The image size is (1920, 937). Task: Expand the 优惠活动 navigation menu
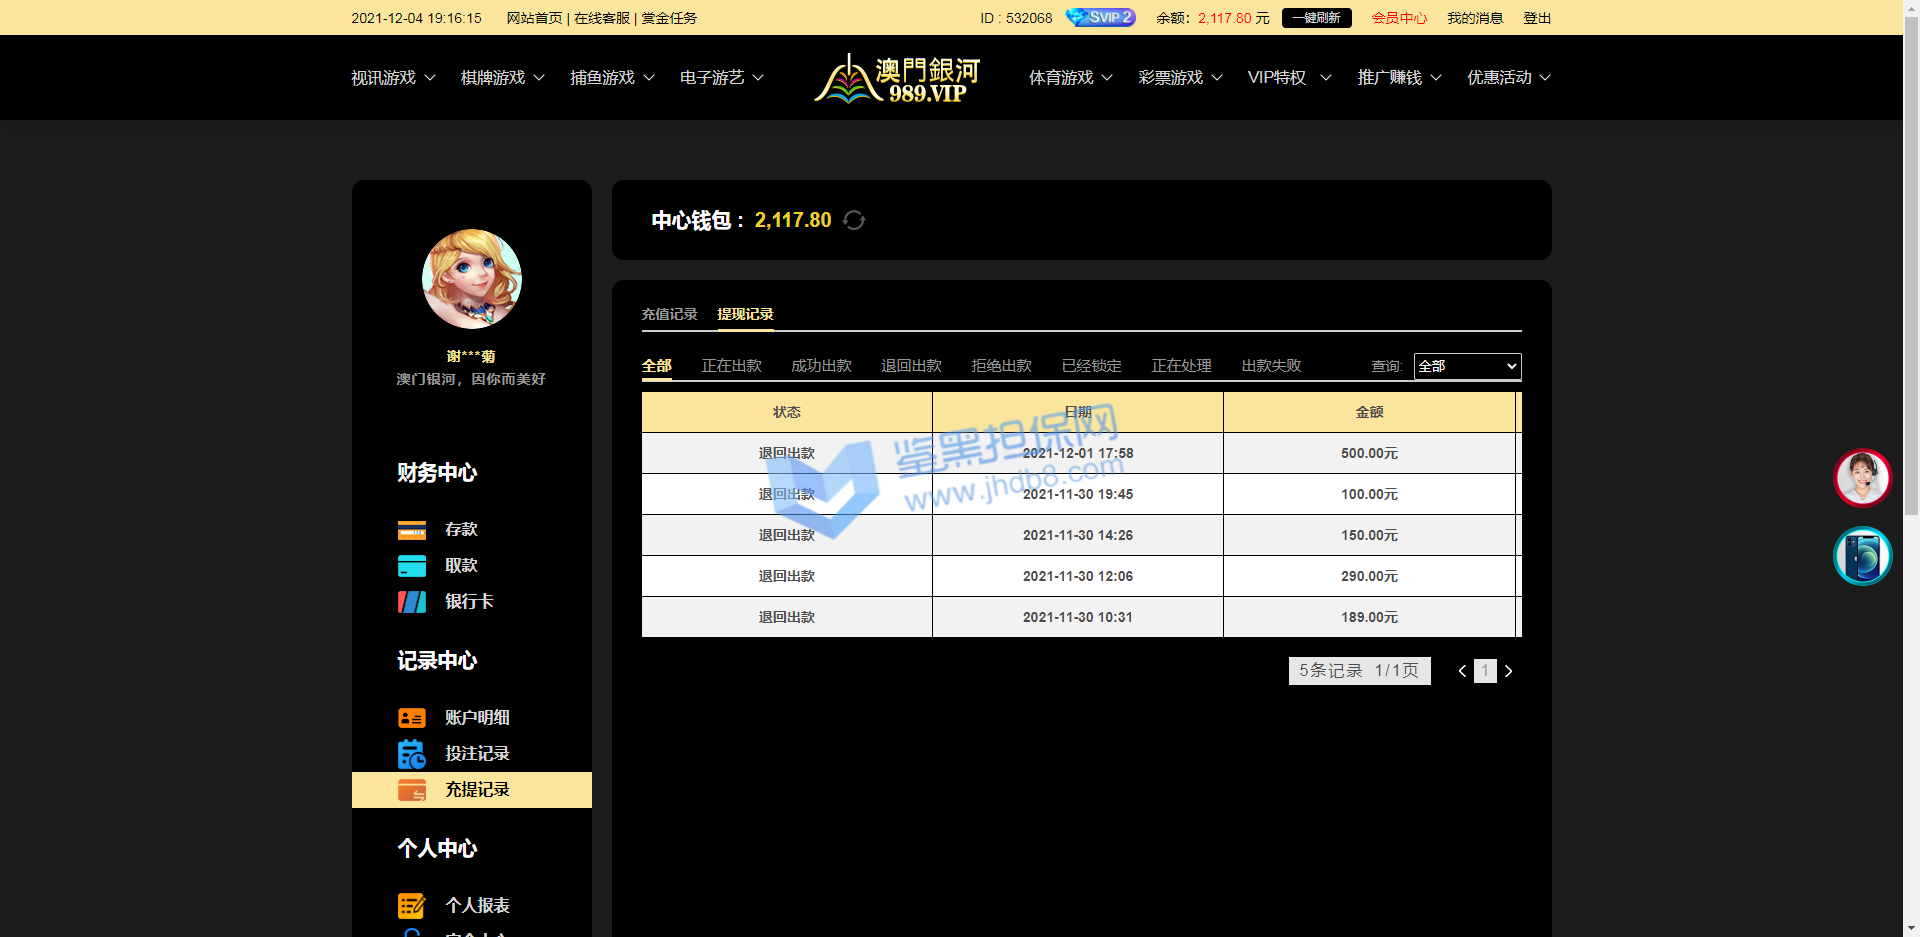click(1508, 78)
